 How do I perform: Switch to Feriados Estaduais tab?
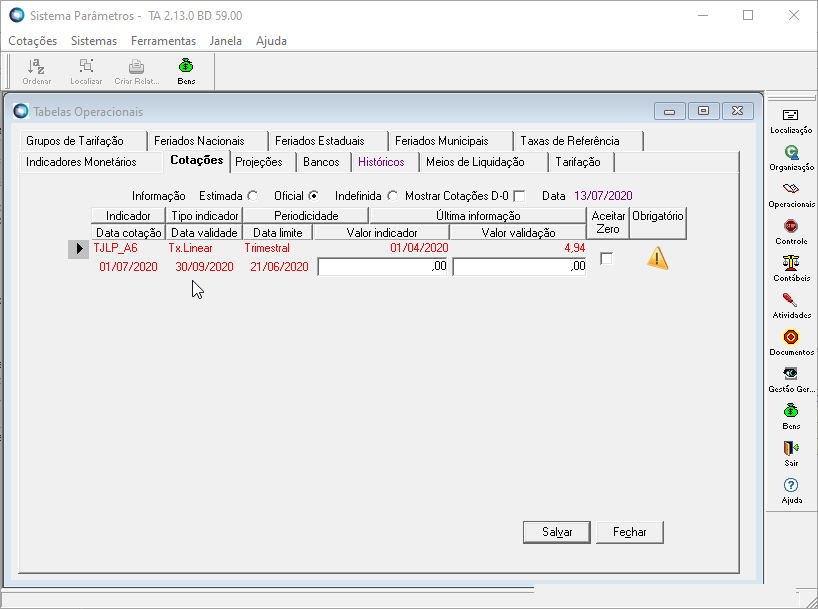[328, 141]
